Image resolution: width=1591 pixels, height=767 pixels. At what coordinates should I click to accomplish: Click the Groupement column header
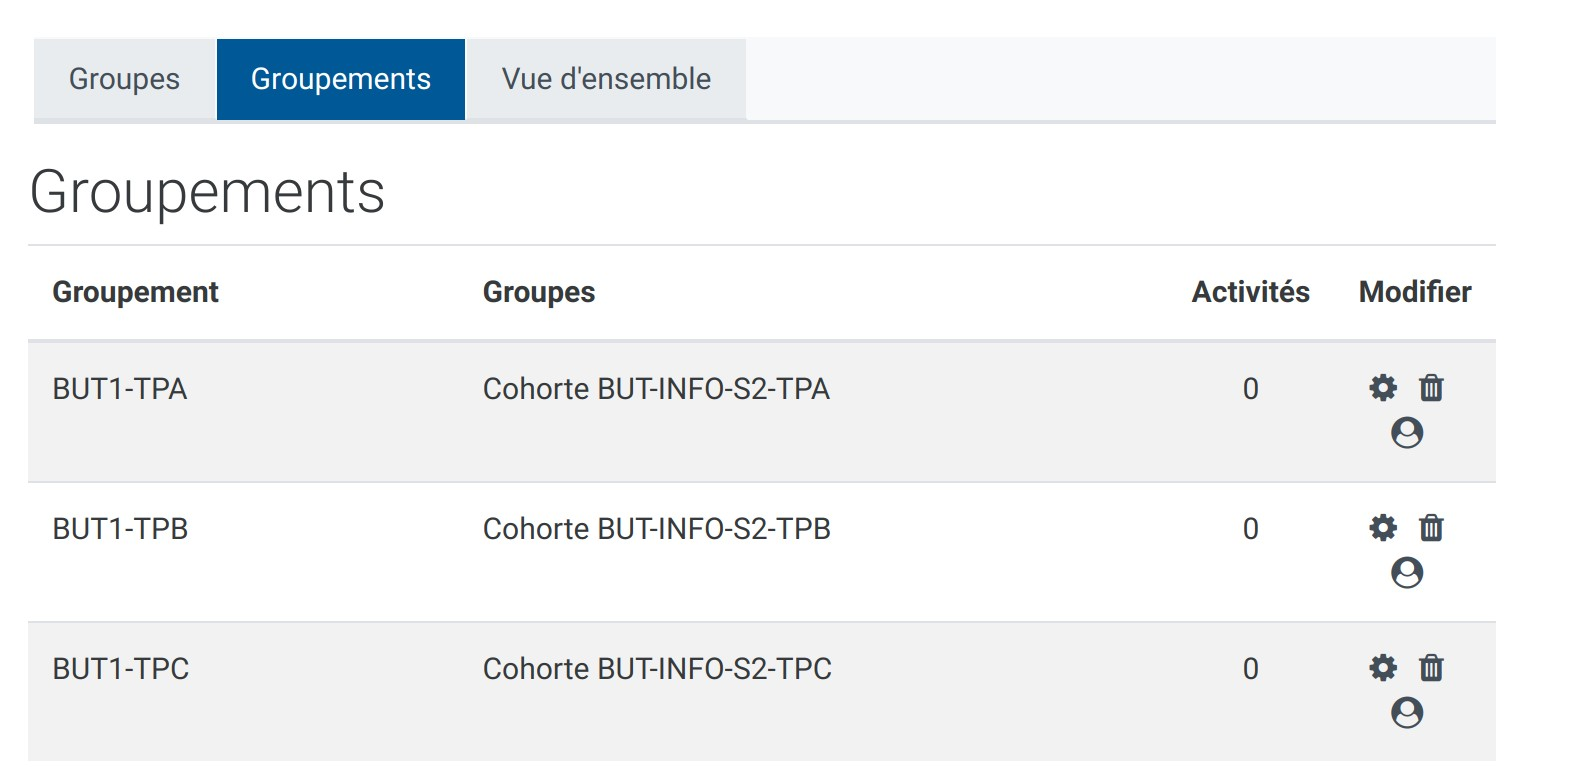(x=135, y=292)
